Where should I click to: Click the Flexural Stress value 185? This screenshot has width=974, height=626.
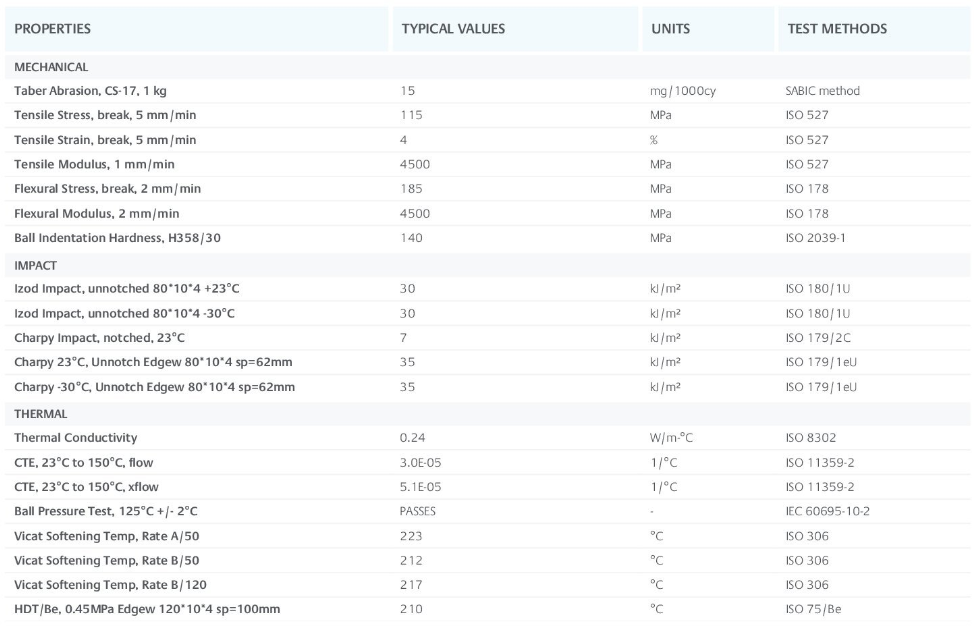[411, 189]
